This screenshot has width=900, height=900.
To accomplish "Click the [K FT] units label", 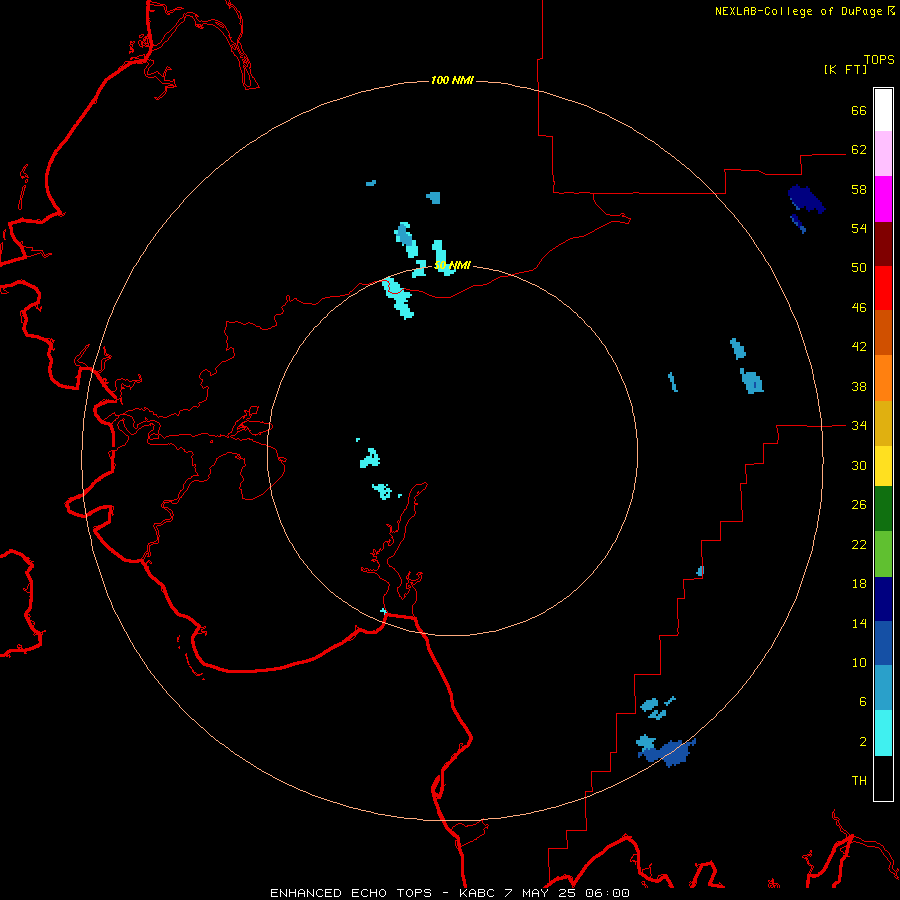I will click(x=845, y=69).
